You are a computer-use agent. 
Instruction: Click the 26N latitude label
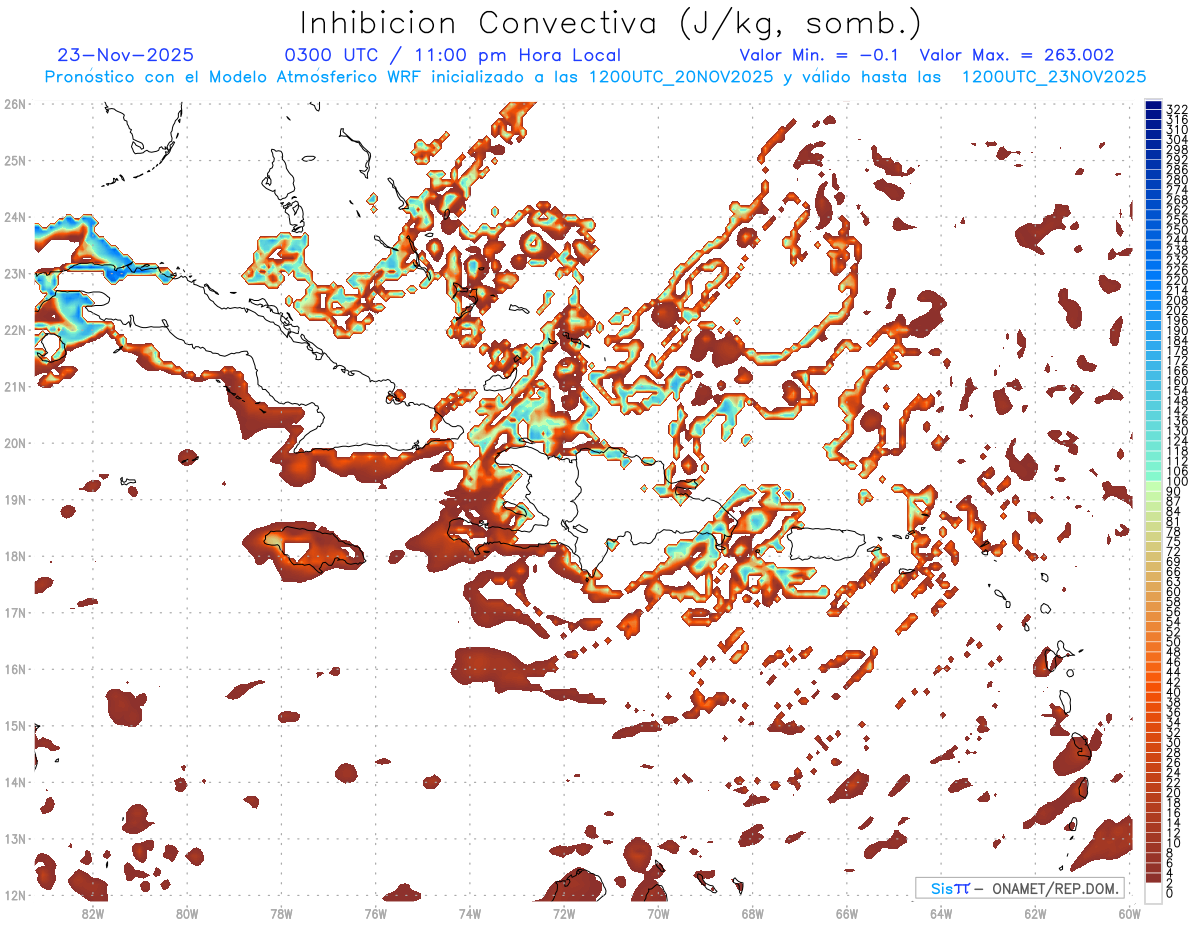coord(14,103)
